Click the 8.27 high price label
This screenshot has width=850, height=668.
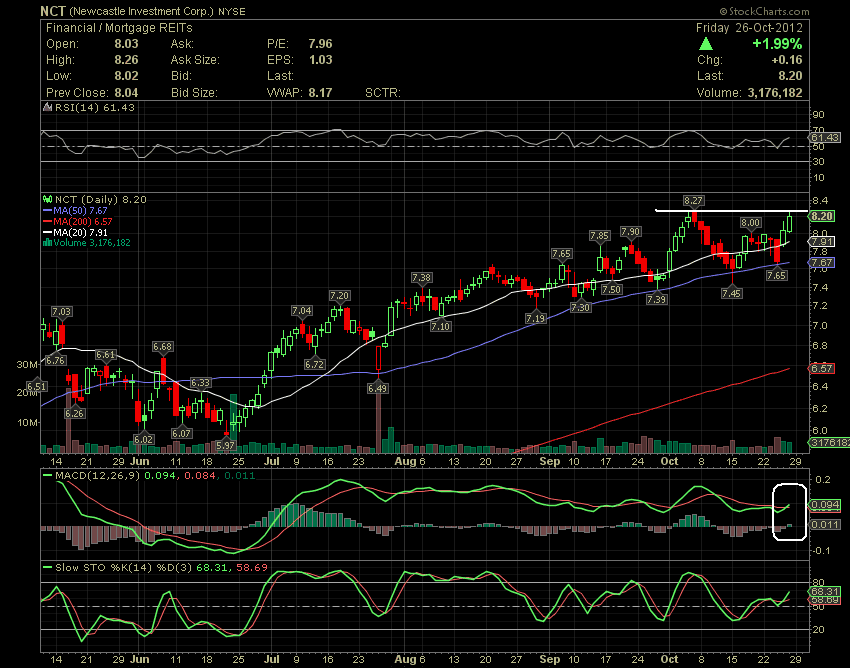[x=693, y=201]
